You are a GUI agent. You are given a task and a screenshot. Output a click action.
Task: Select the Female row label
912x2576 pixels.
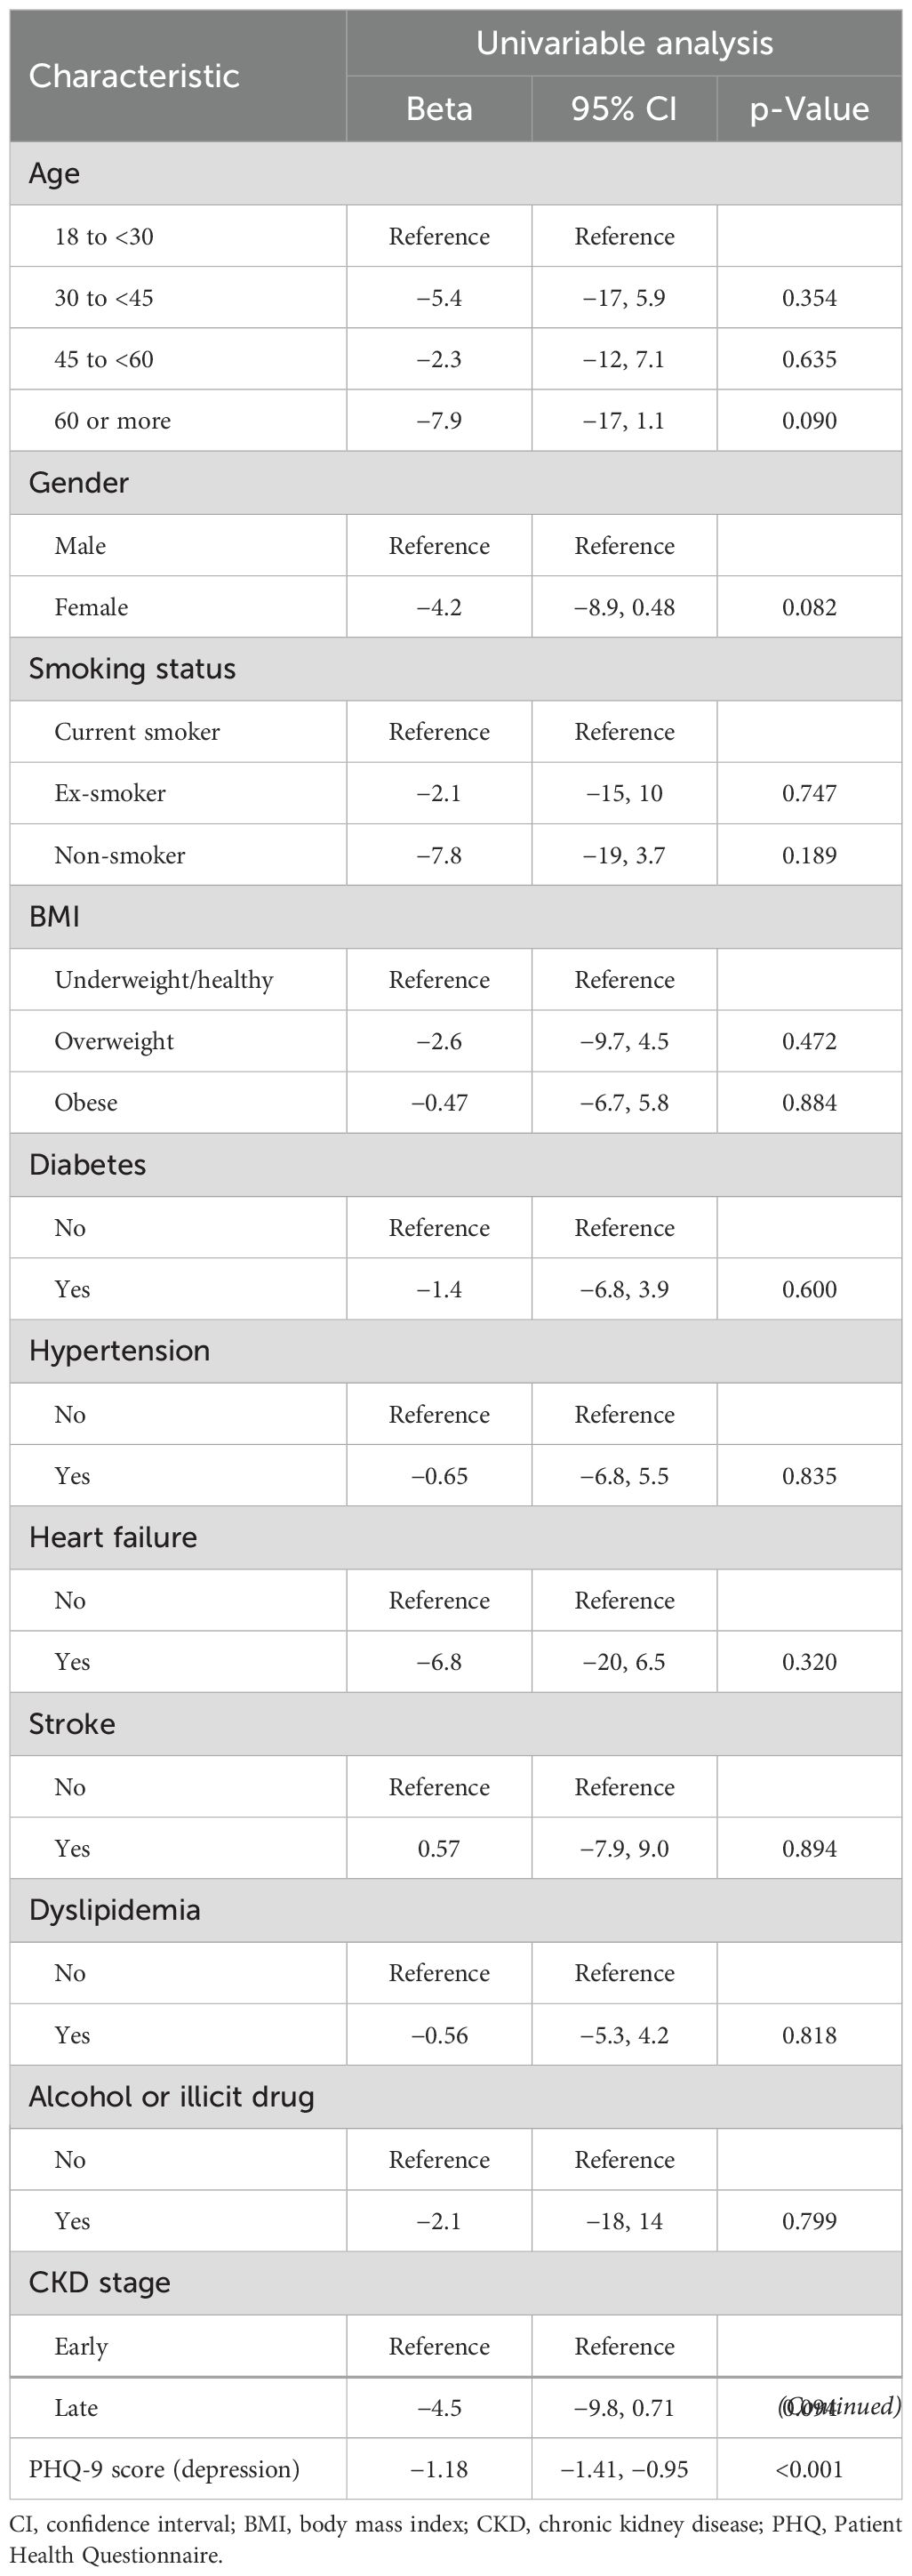[x=91, y=607]
